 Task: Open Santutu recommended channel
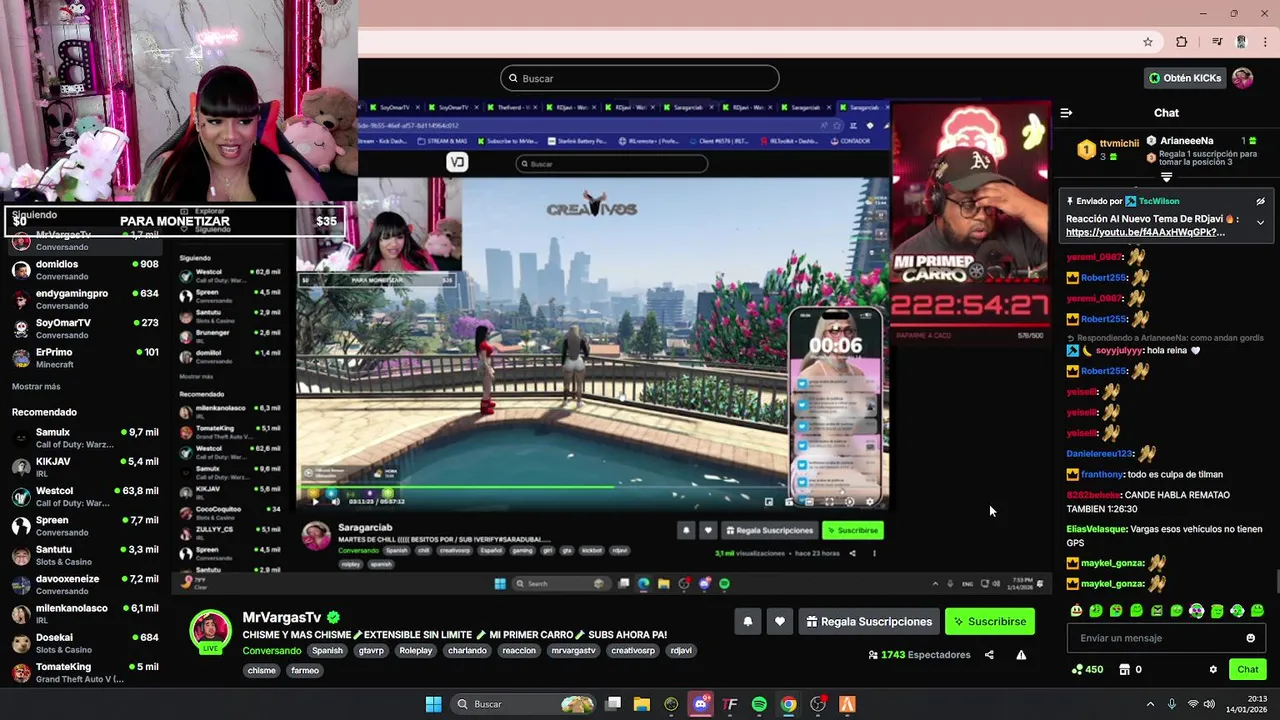coord(86,555)
